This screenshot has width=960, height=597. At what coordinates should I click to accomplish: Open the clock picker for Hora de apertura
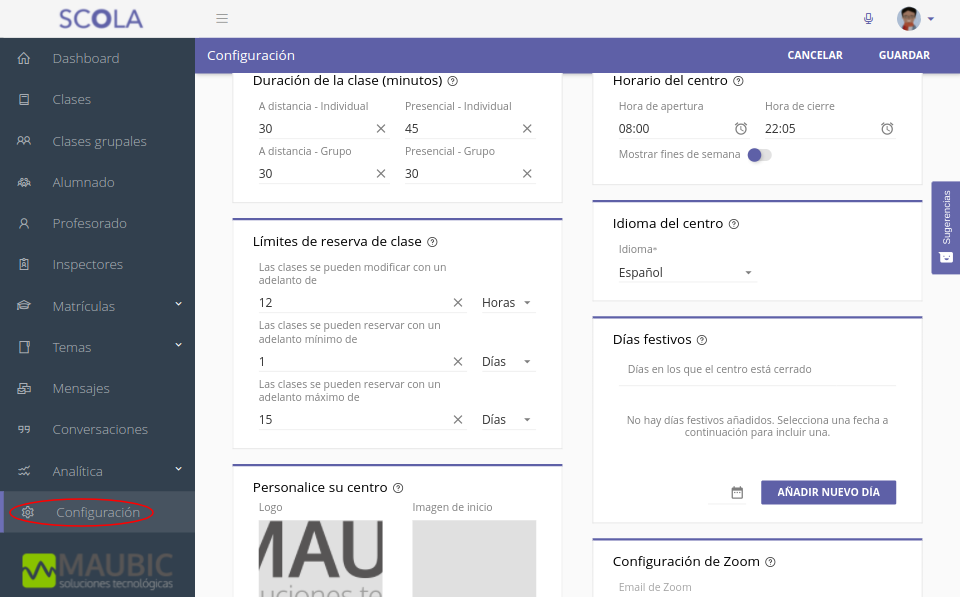(x=741, y=129)
